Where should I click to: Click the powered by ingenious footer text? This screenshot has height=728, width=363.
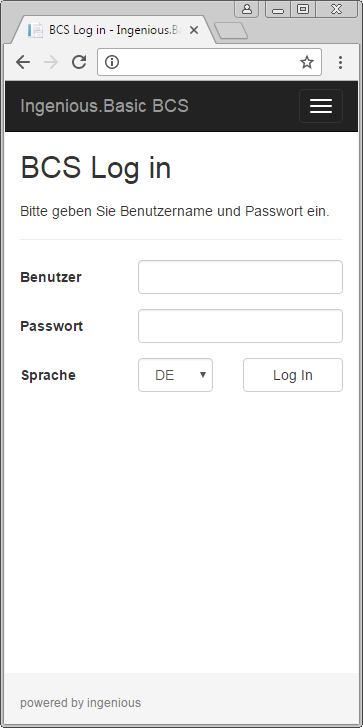pyautogui.click(x=80, y=703)
